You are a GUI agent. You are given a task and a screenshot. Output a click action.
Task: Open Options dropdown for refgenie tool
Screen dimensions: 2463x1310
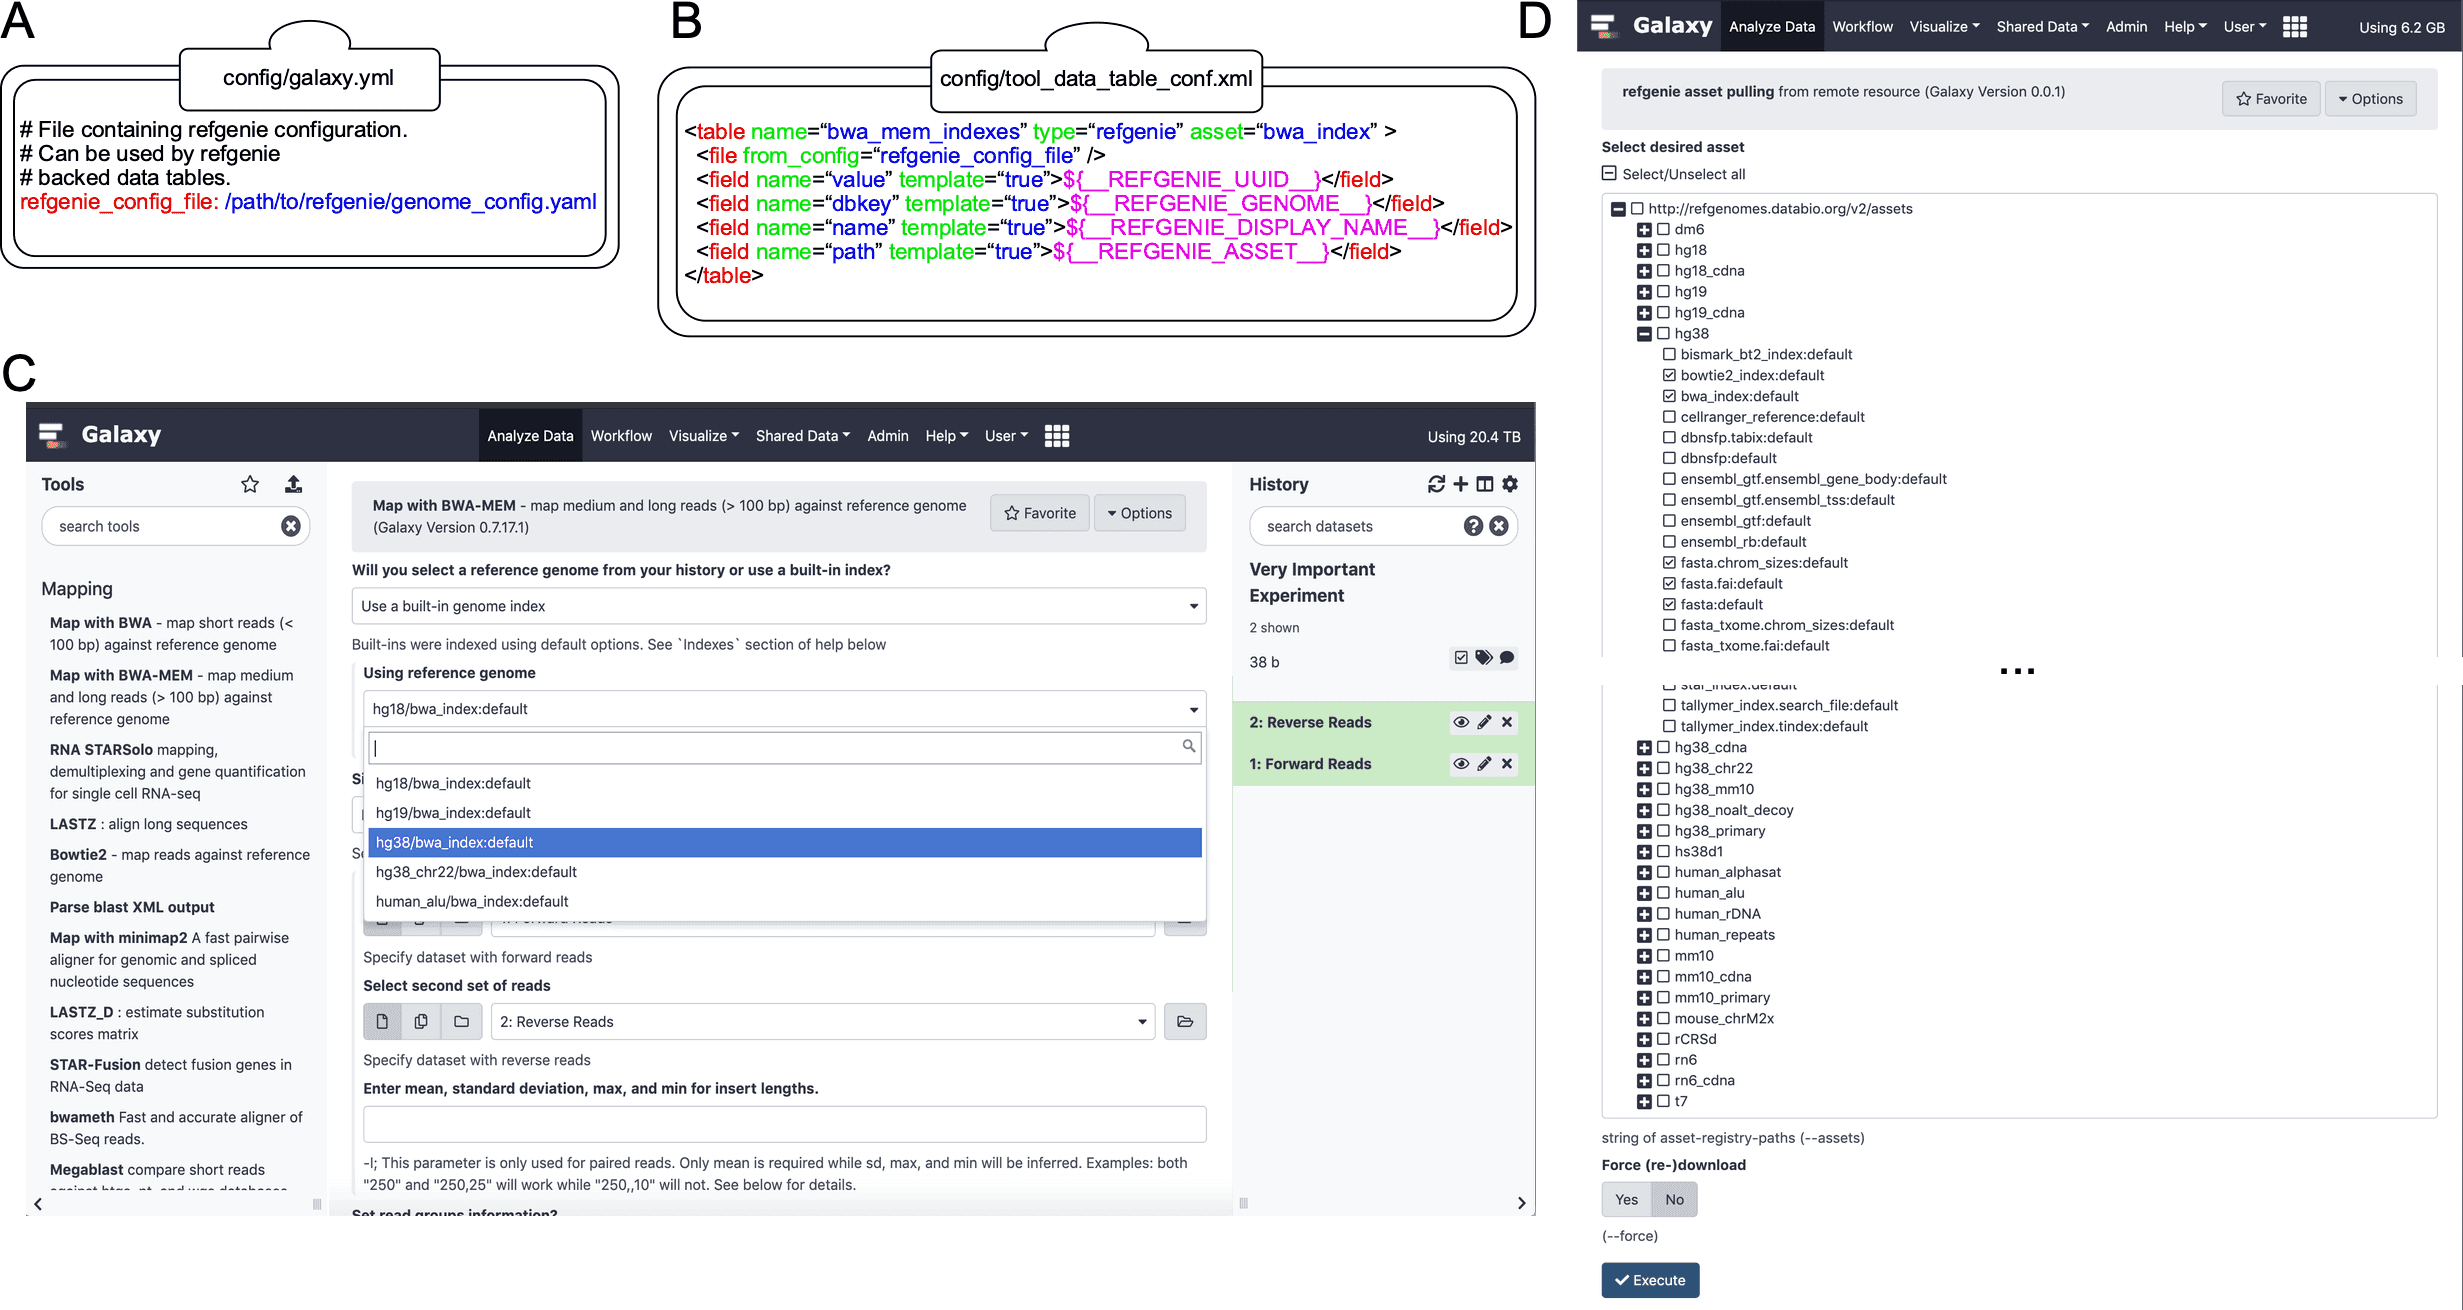2370,99
